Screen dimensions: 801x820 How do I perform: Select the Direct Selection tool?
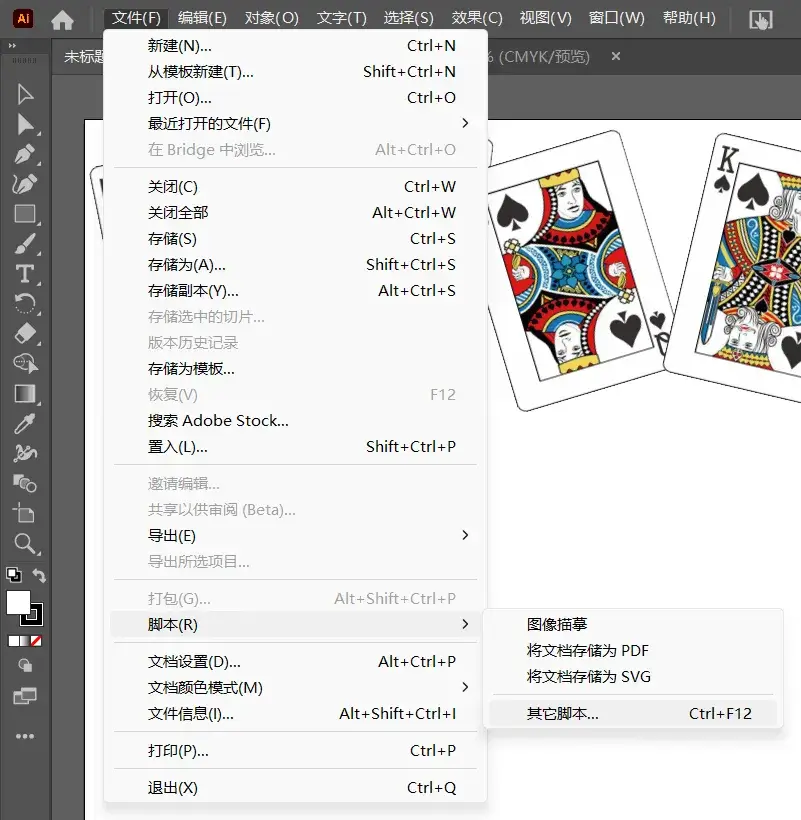25,124
